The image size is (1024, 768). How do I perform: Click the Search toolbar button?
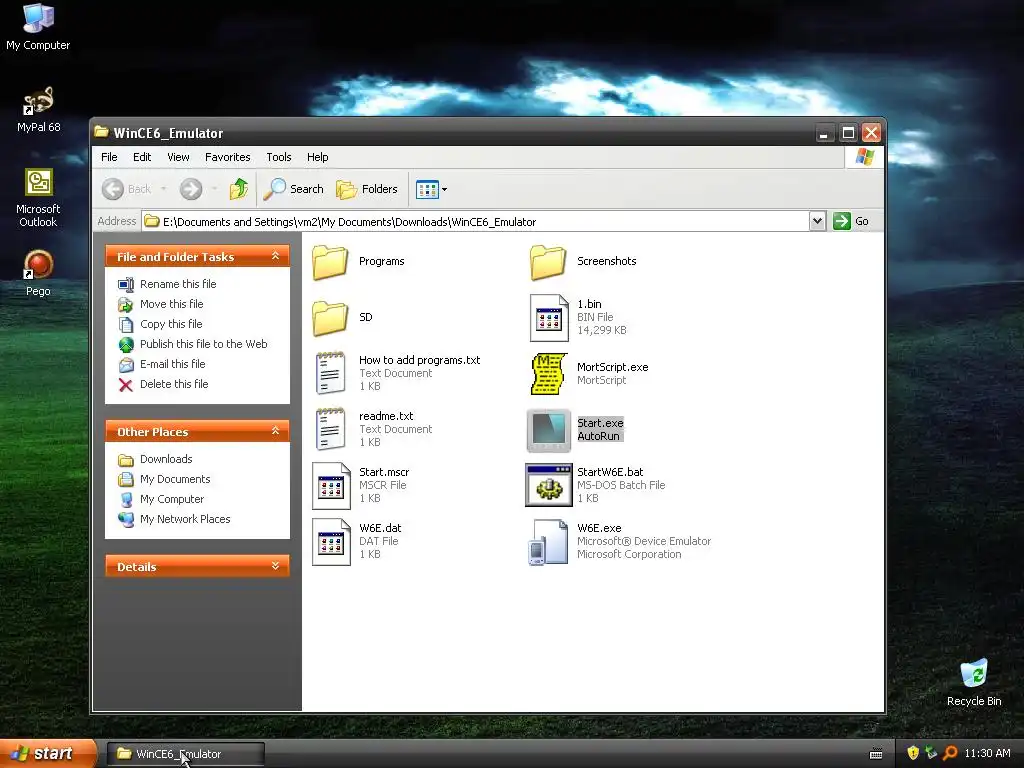pyautogui.click(x=293, y=189)
